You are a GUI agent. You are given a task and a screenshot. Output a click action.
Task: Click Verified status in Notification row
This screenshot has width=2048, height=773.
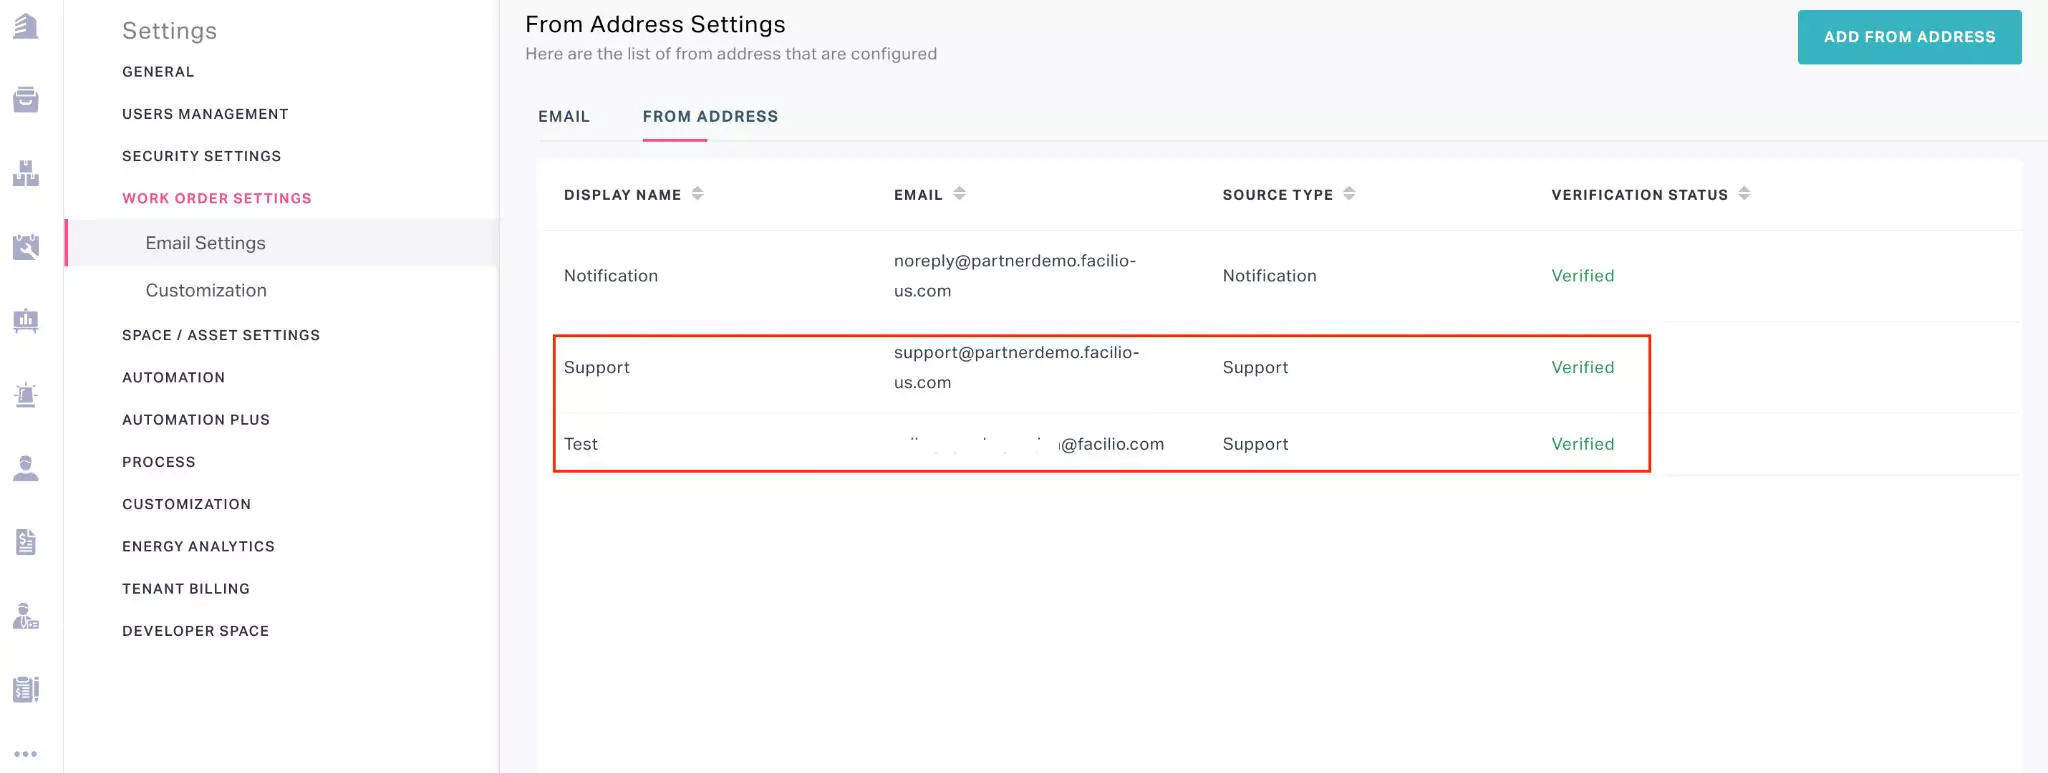1583,276
